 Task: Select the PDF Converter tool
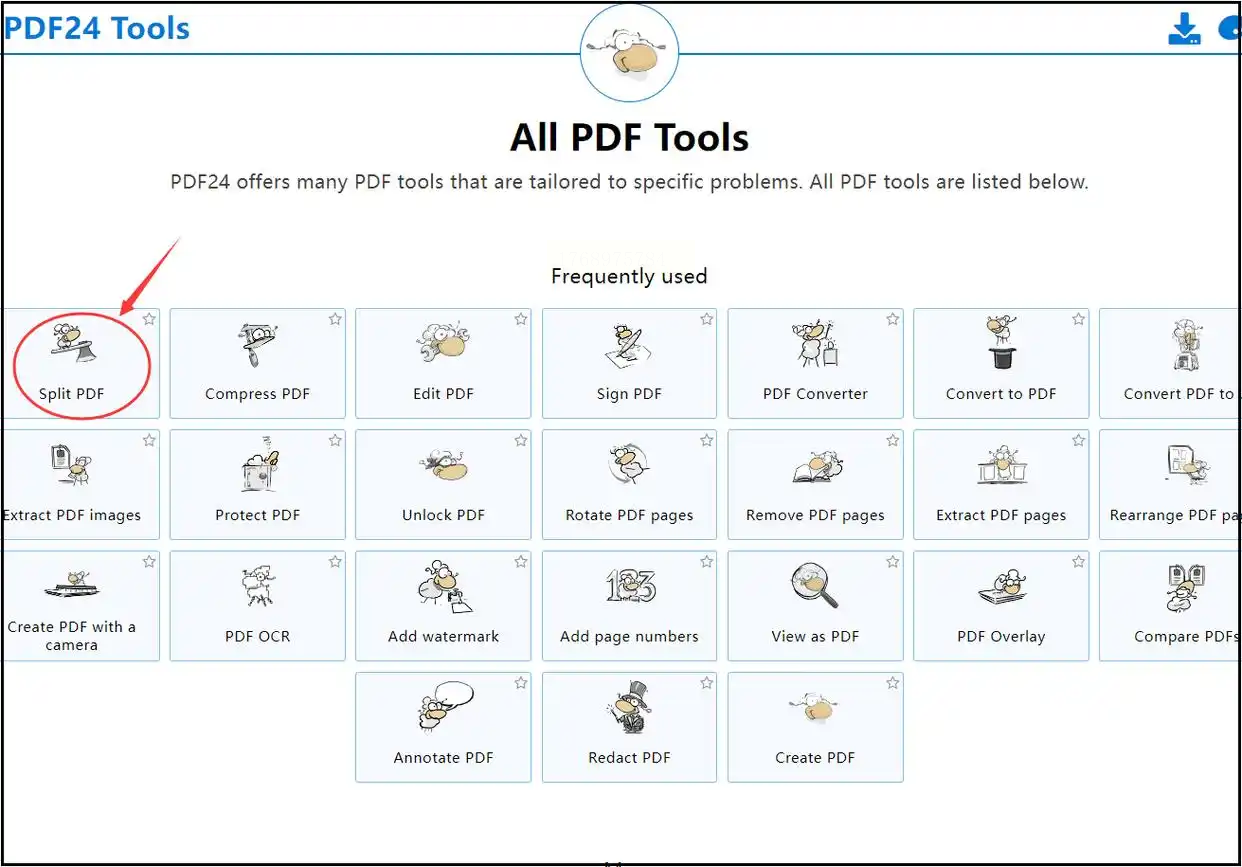point(815,363)
